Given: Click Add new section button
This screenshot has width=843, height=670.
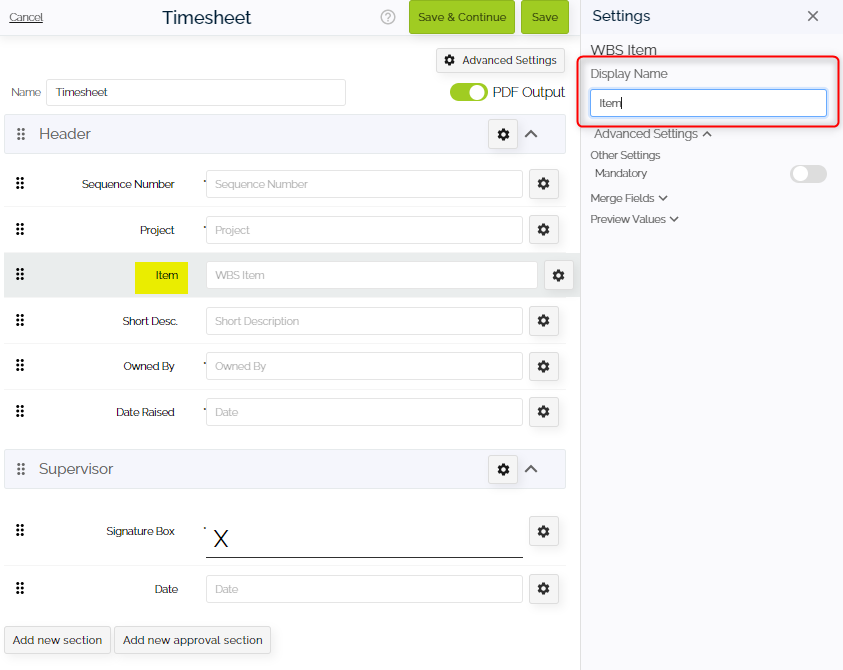Looking at the screenshot, I should pyautogui.click(x=58, y=640).
